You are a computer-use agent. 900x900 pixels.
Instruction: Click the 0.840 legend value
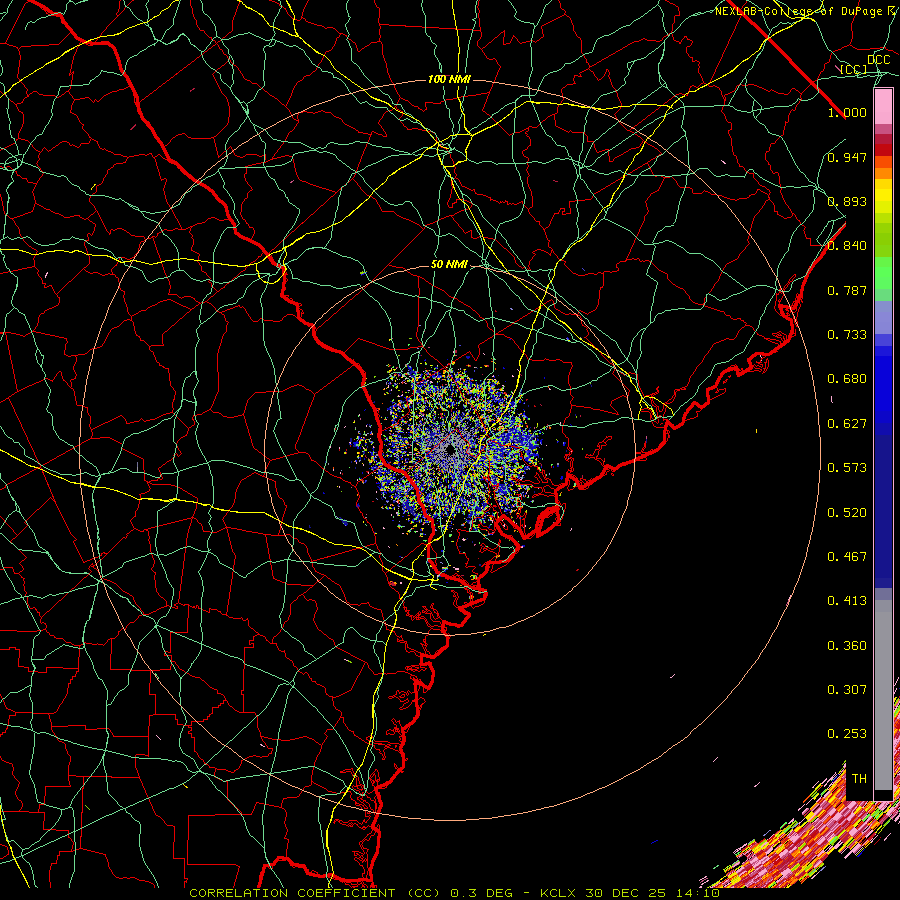tap(847, 246)
